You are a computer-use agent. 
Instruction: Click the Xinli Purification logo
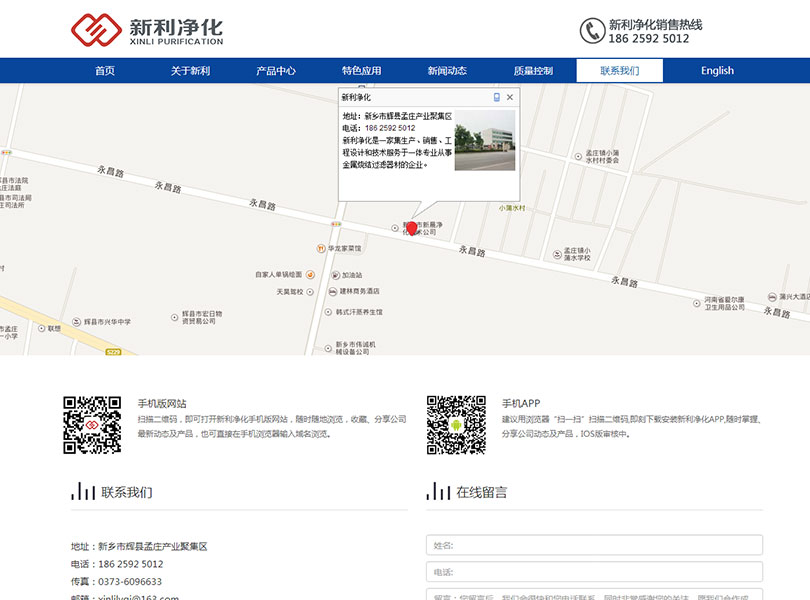pos(150,27)
